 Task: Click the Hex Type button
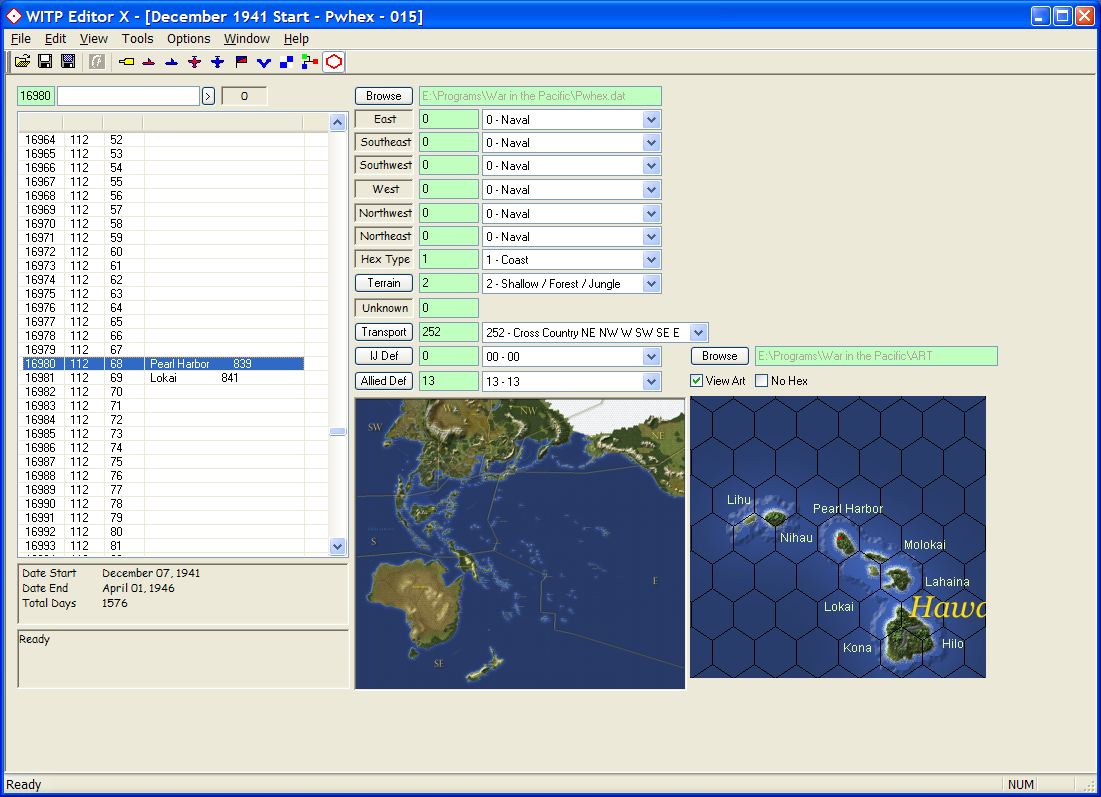(x=383, y=259)
